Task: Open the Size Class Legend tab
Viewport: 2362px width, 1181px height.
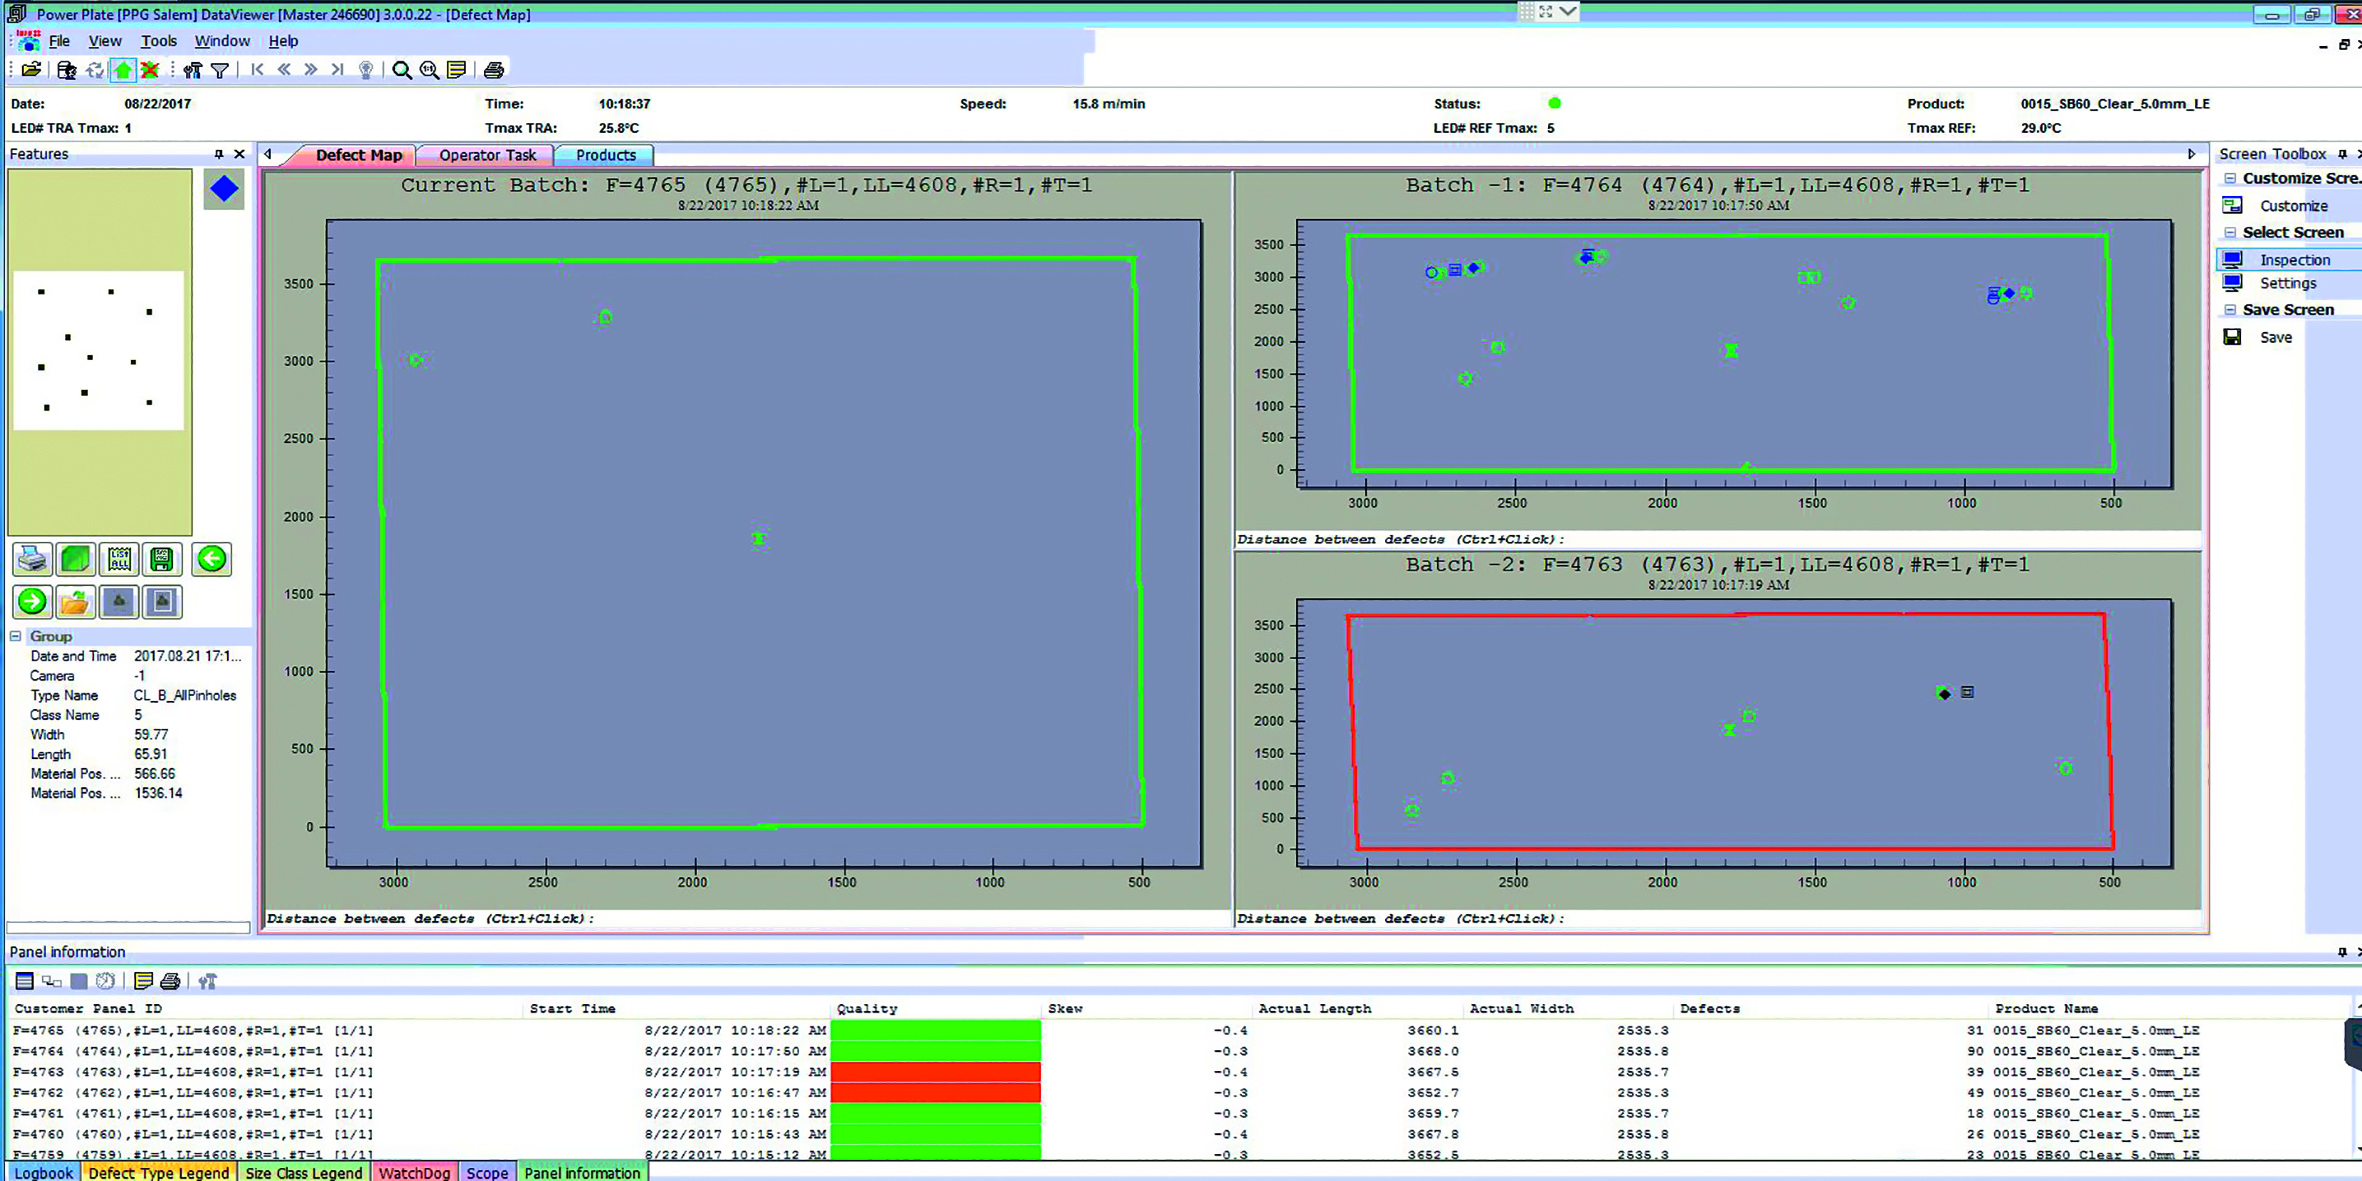Action: point(304,1172)
